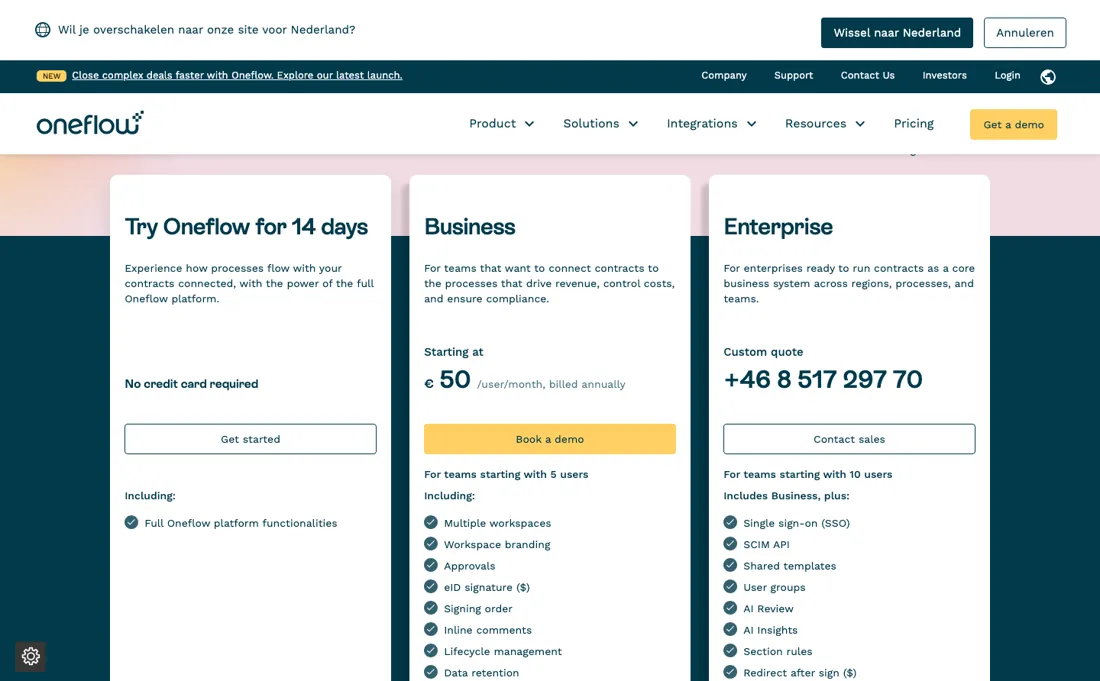Screen dimensions: 1100x681
Task: Open the Company link in top bar
Action: coord(724,76)
